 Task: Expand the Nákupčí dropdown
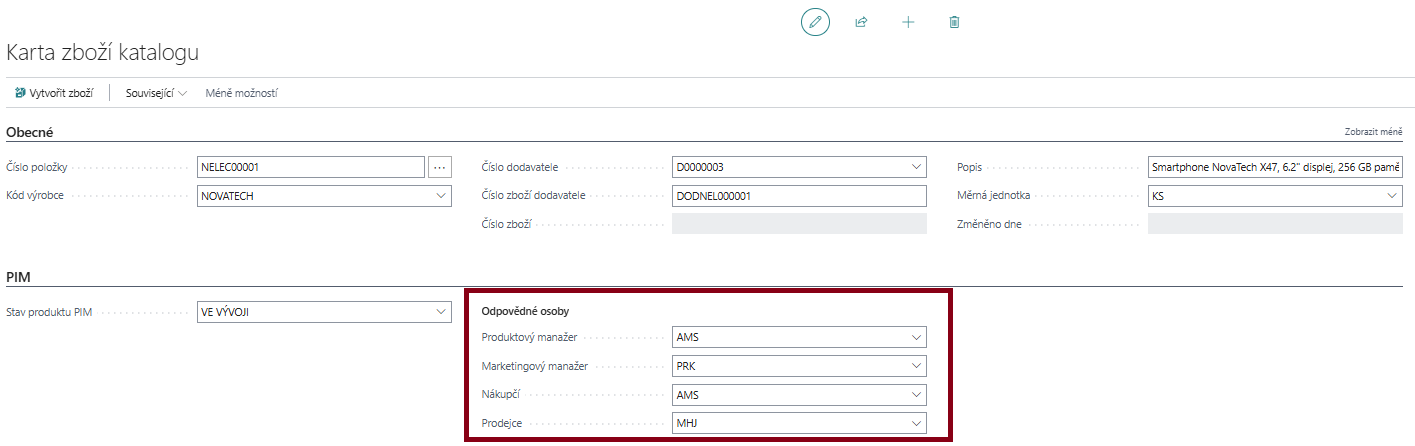[916, 395]
